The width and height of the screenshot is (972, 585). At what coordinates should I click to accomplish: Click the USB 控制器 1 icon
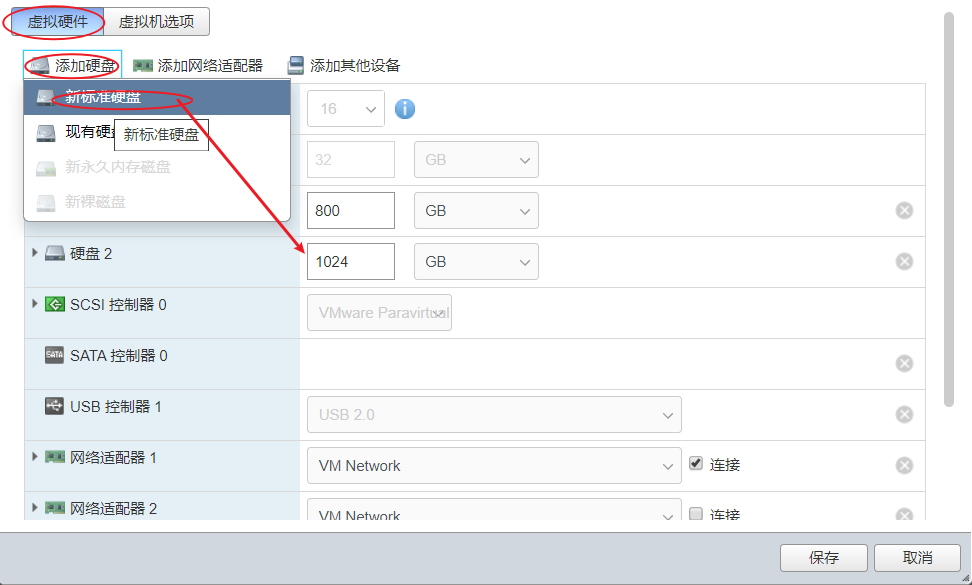tap(55, 406)
